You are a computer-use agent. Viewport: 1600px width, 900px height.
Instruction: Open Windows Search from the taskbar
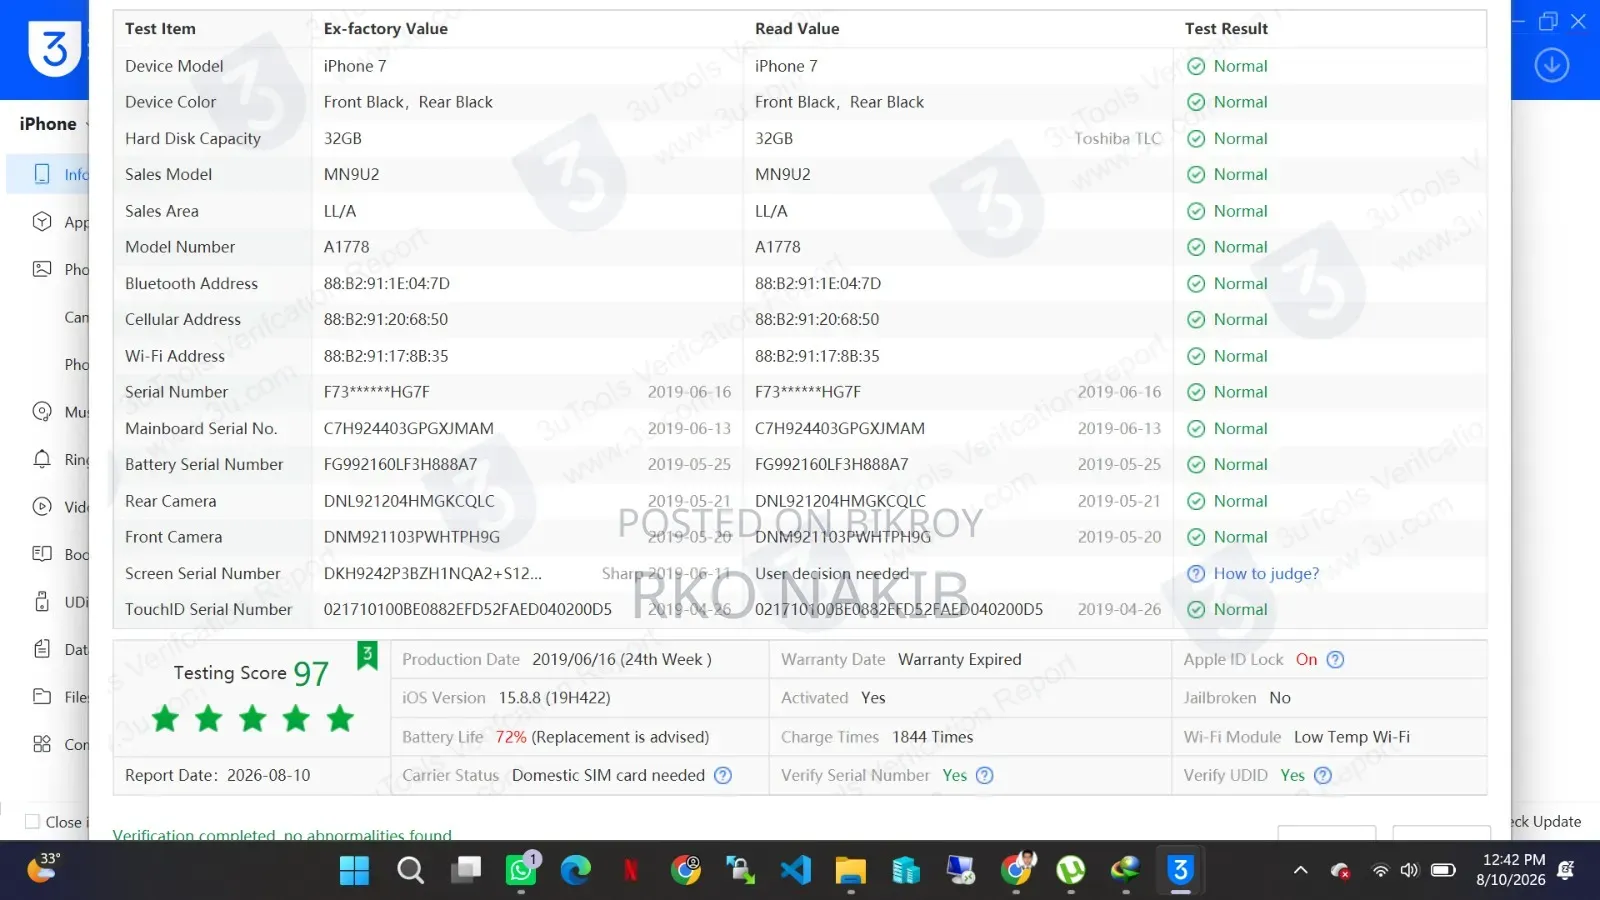tap(410, 871)
